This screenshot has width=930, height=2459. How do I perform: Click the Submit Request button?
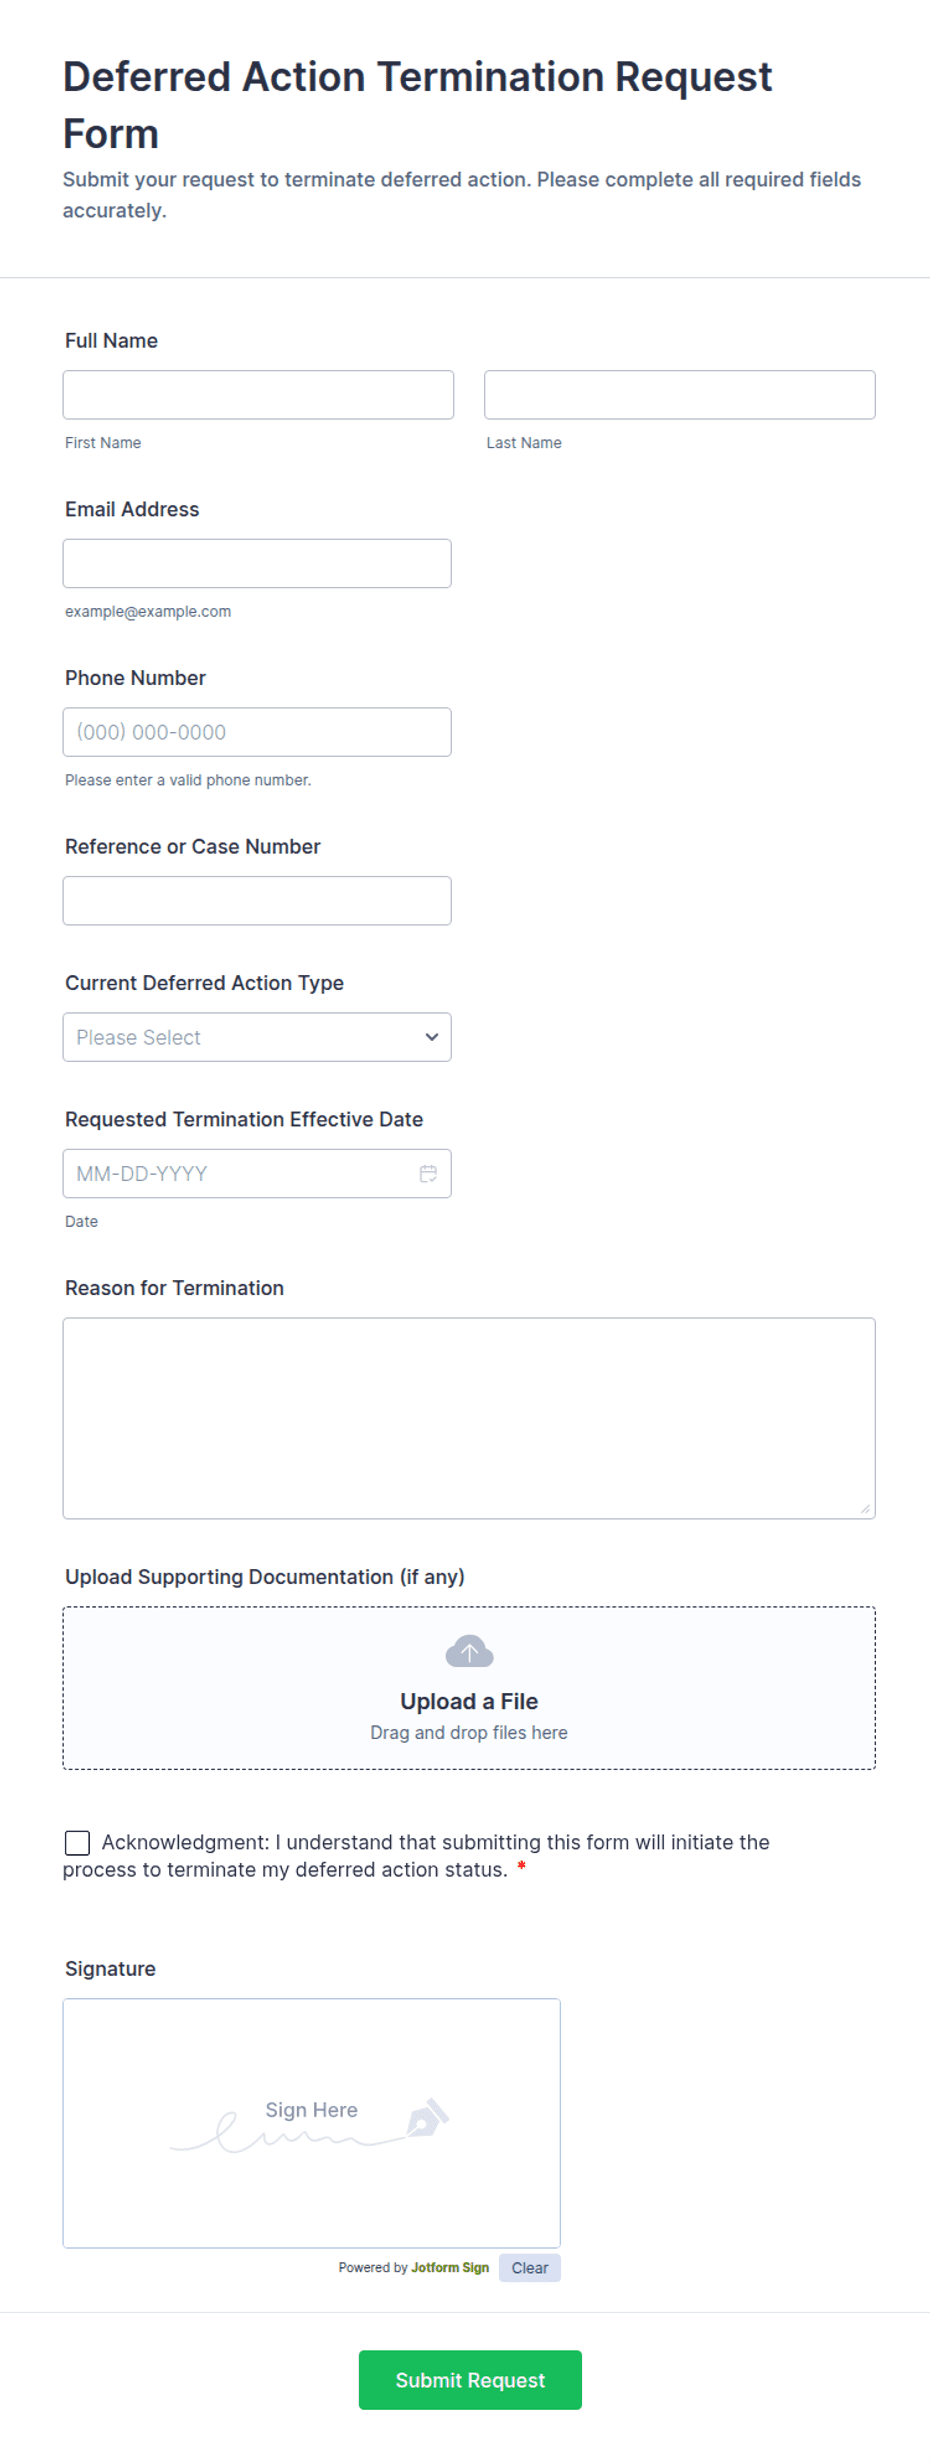tap(470, 2379)
